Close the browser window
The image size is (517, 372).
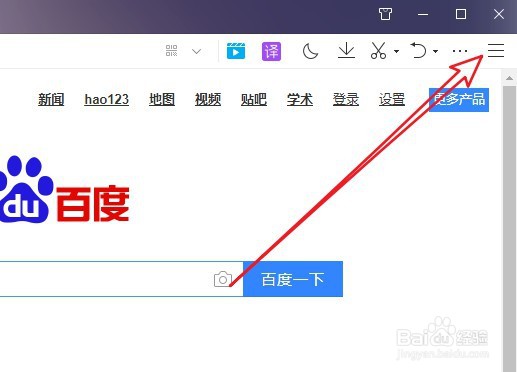(x=499, y=14)
